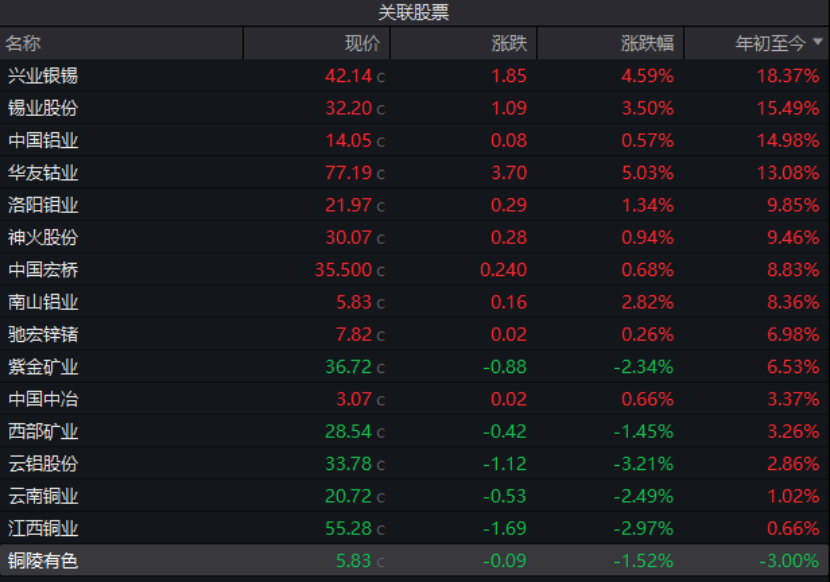Click 江西铜业 price 55.28
The width and height of the screenshot is (830, 582).
pos(348,529)
